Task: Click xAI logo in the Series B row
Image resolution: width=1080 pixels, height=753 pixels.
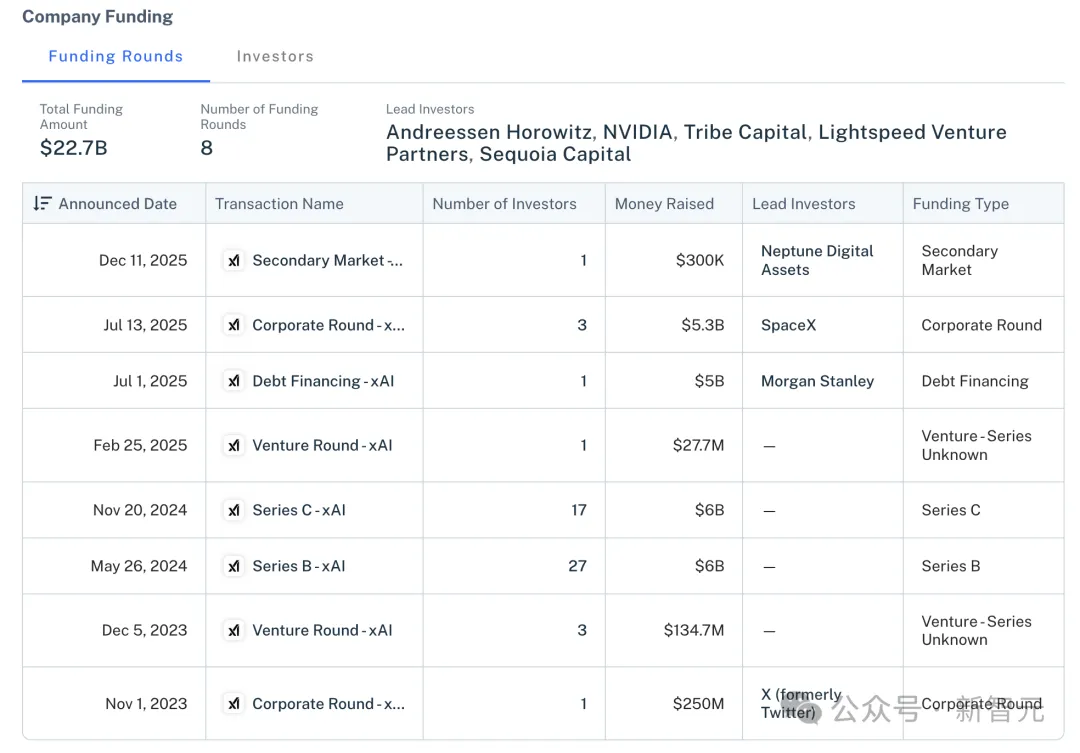Action: [233, 566]
